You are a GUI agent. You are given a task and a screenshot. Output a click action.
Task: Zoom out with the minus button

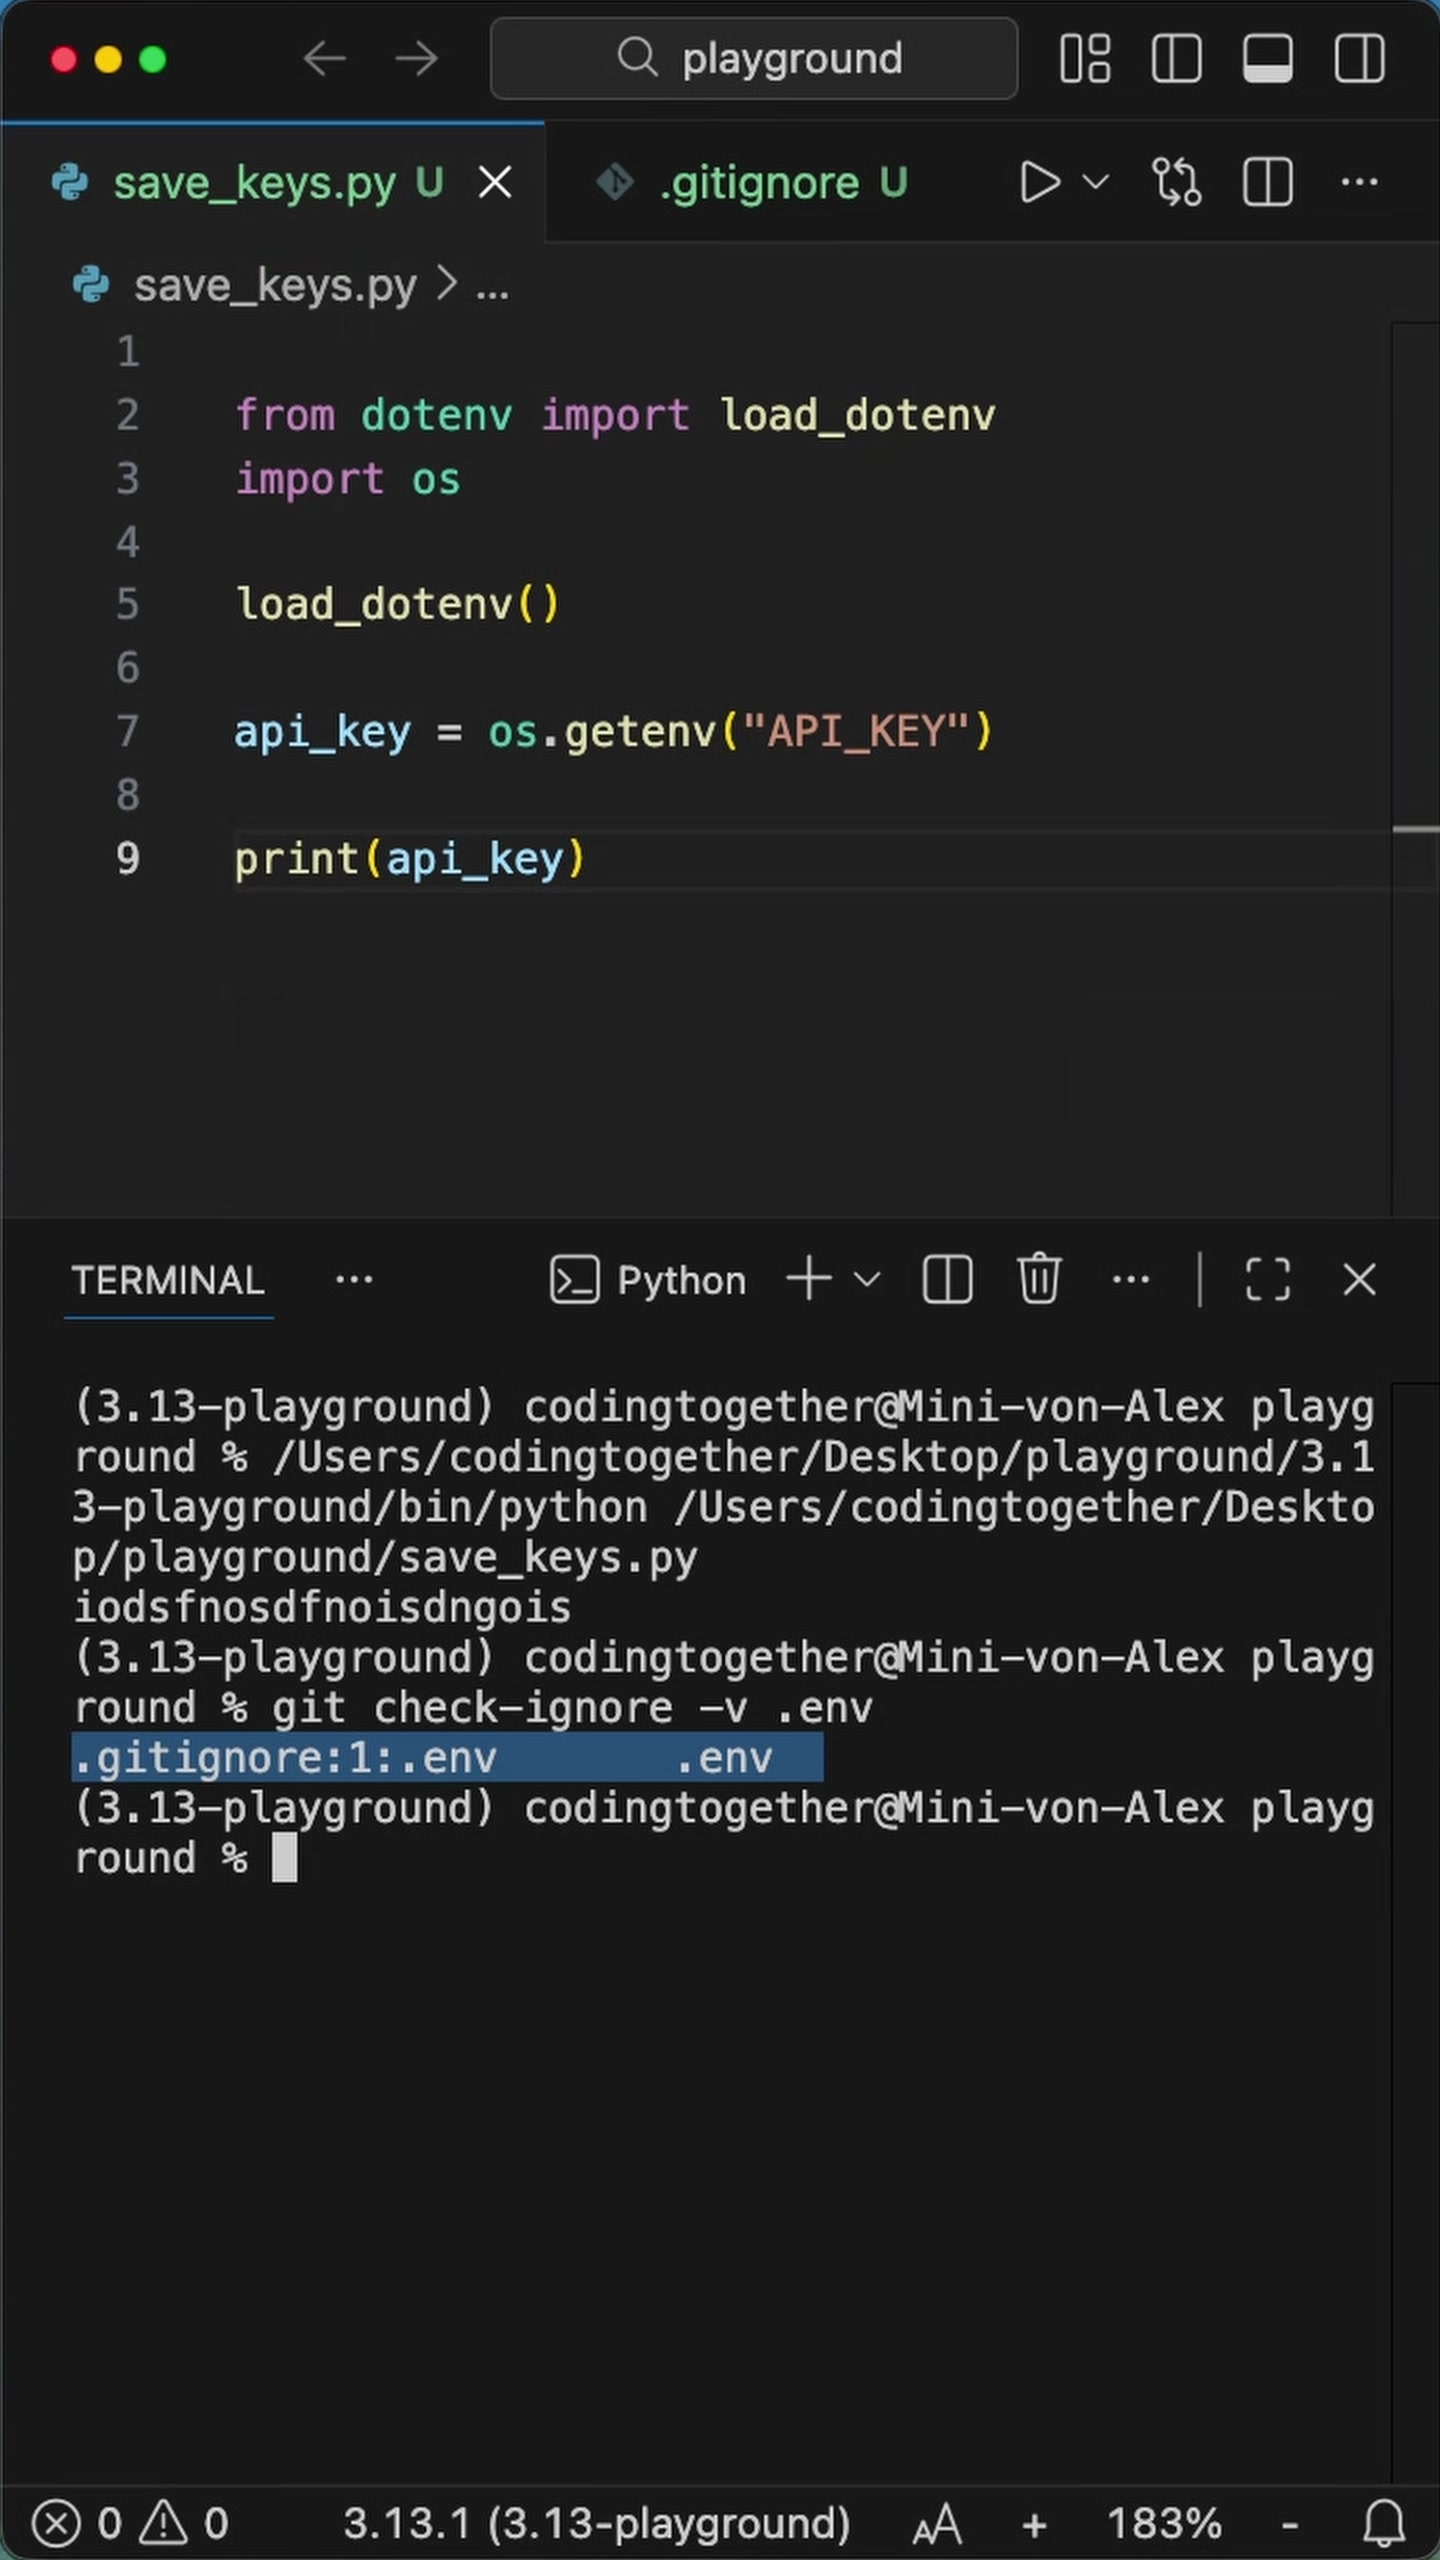tap(1290, 2526)
